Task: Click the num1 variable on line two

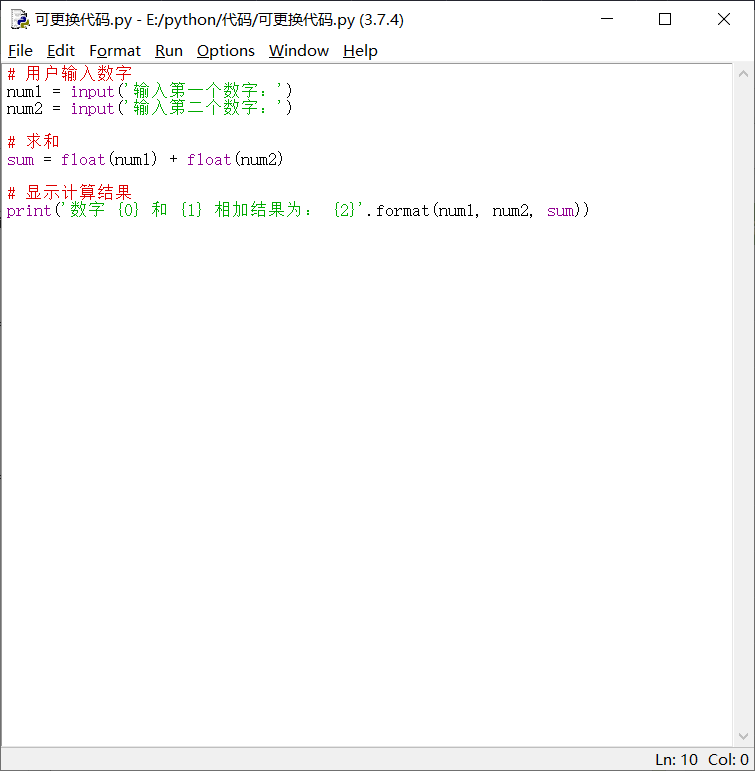Action: point(24,92)
